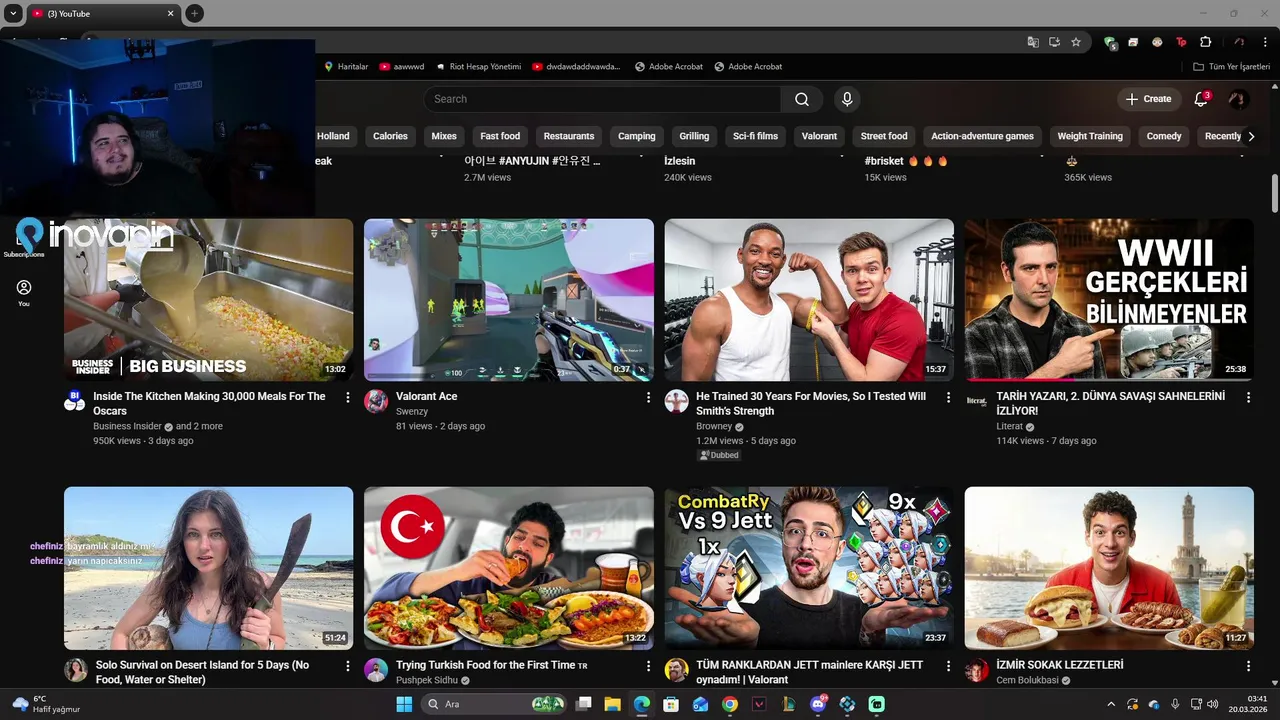Screen dimensions: 1280x720
Task: Open options for Trying Turkish Food video
Action: pos(648,666)
